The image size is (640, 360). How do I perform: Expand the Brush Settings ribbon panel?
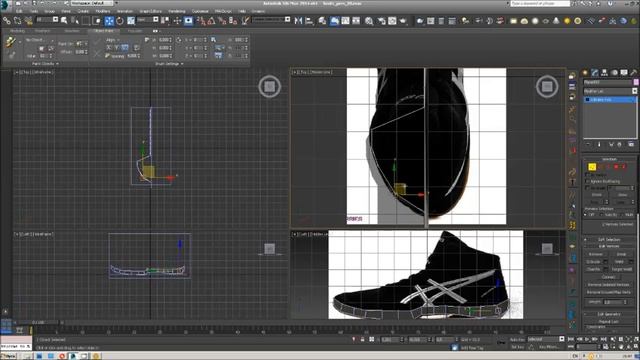pos(169,64)
